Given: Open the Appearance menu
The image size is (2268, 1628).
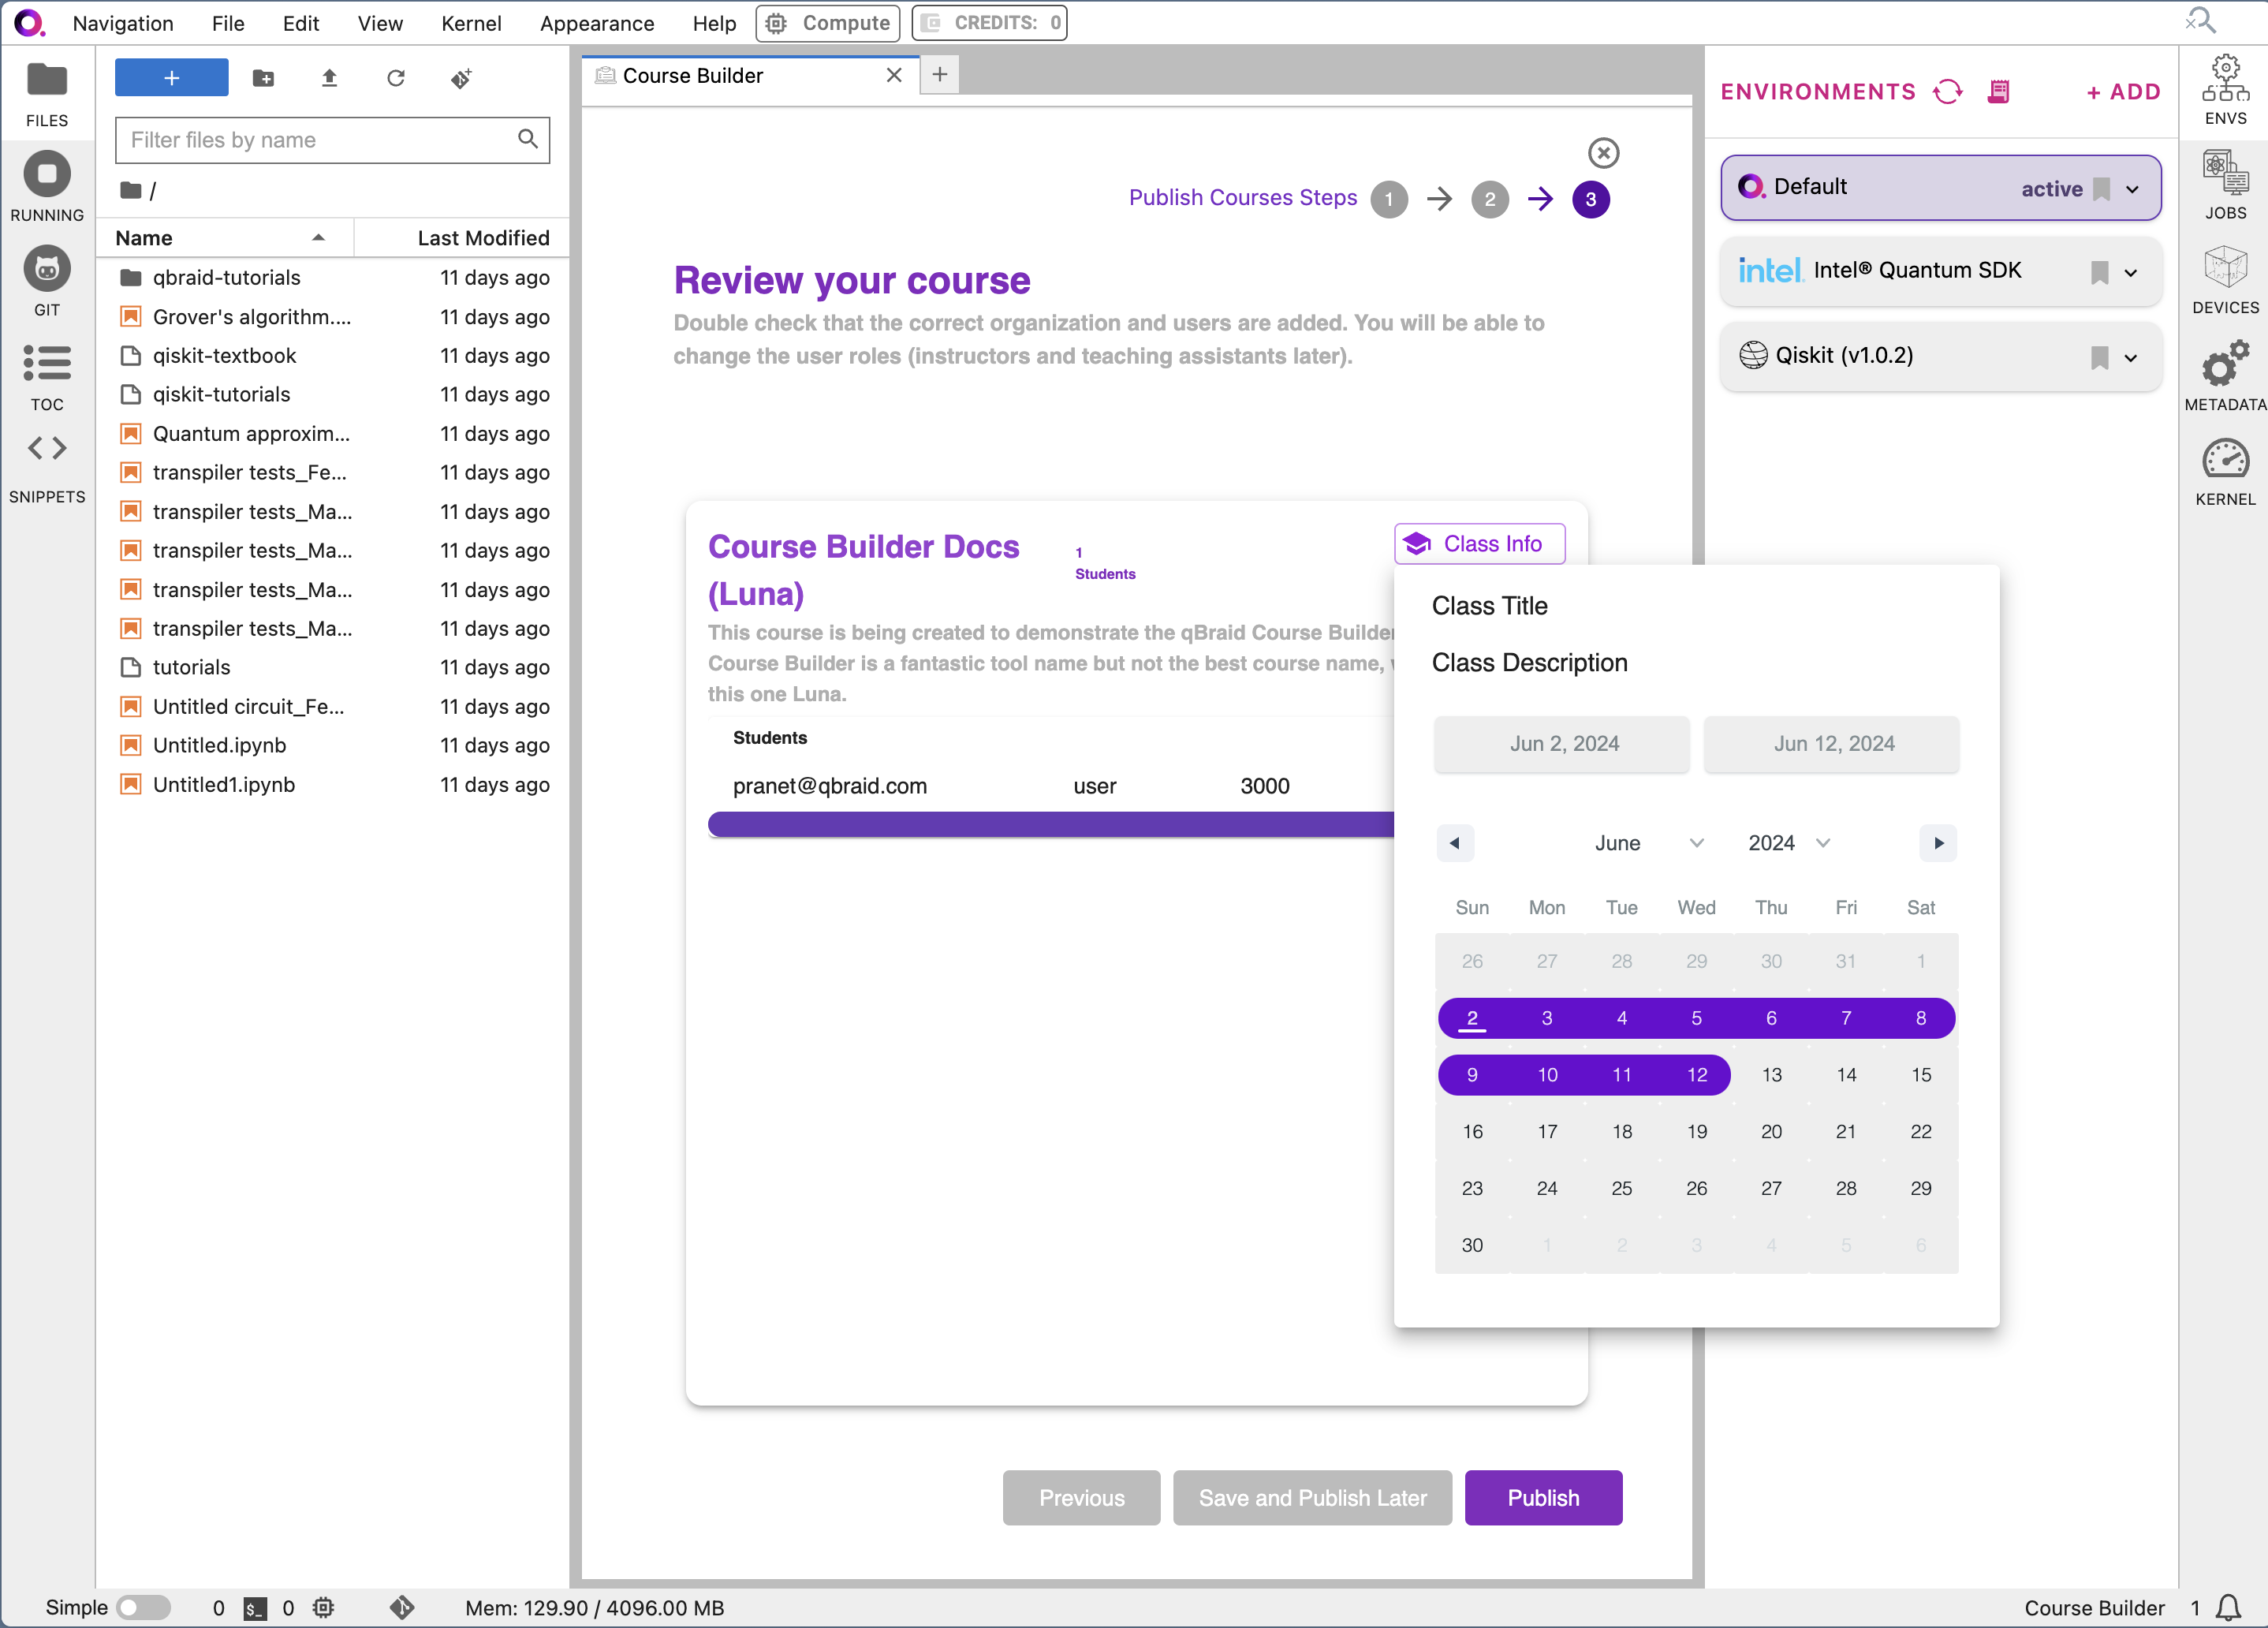Looking at the screenshot, I should [x=597, y=23].
